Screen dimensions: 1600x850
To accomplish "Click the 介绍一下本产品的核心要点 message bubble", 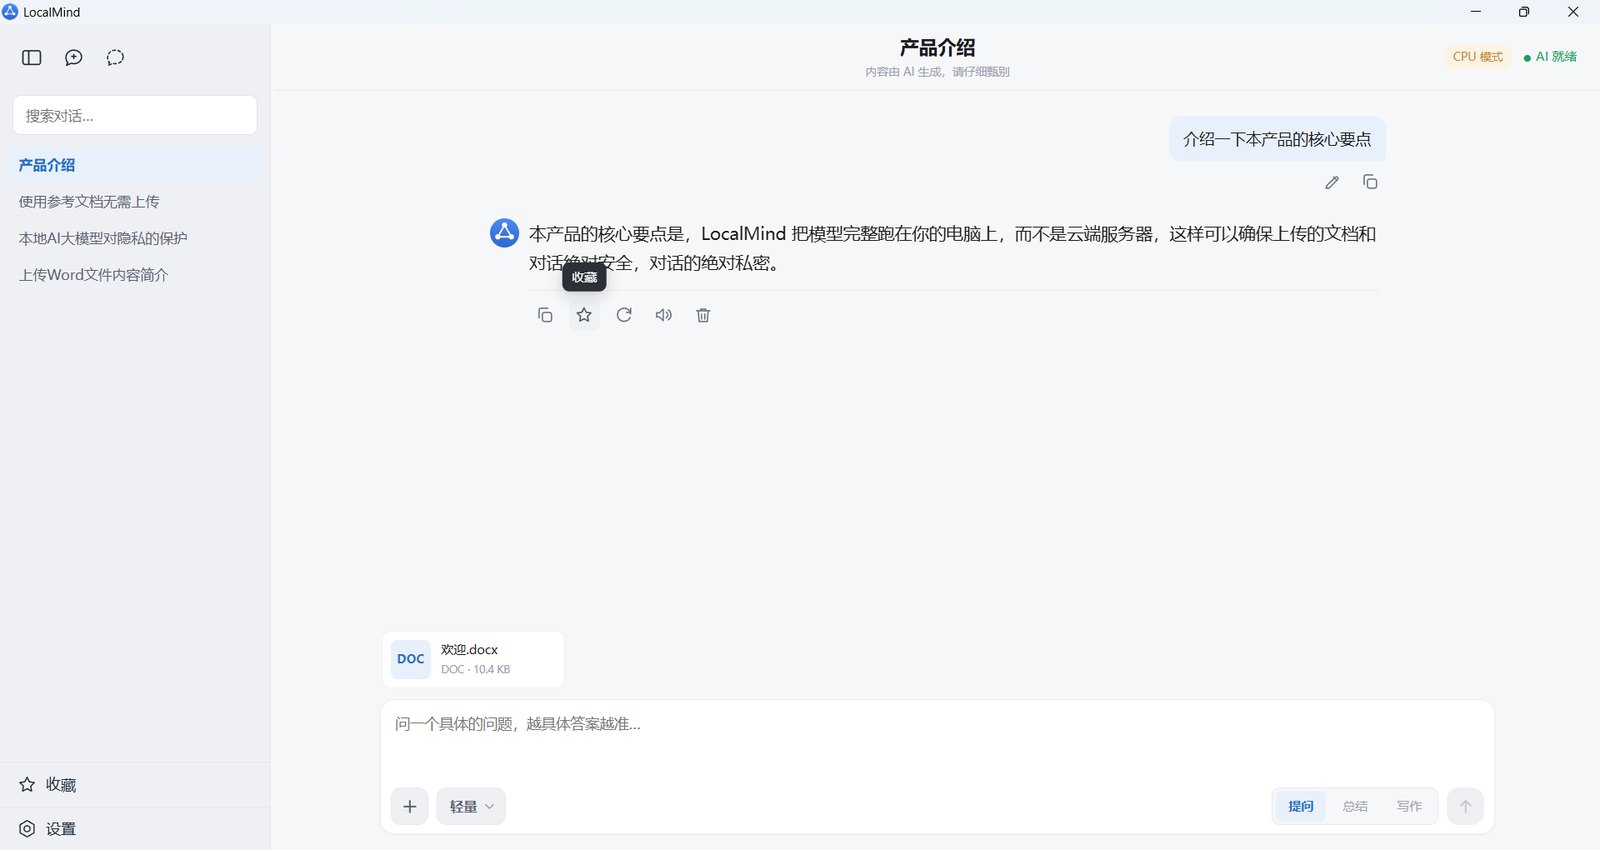I will tap(1277, 139).
